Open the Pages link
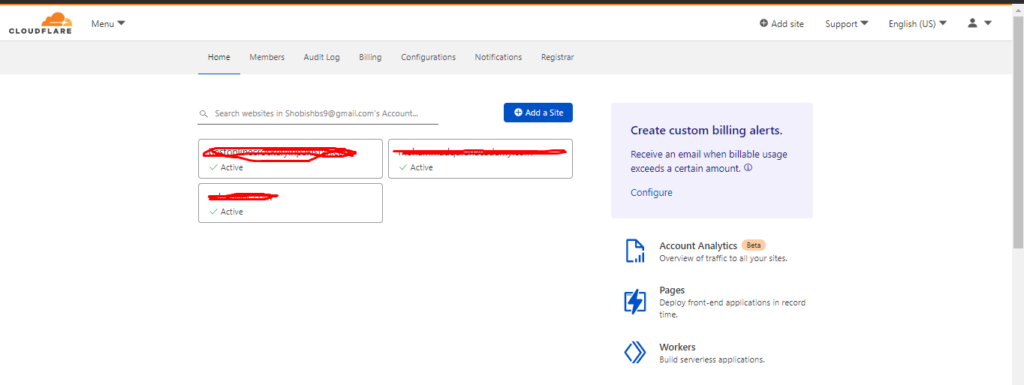Image resolution: width=1024 pixels, height=385 pixels. (x=672, y=290)
